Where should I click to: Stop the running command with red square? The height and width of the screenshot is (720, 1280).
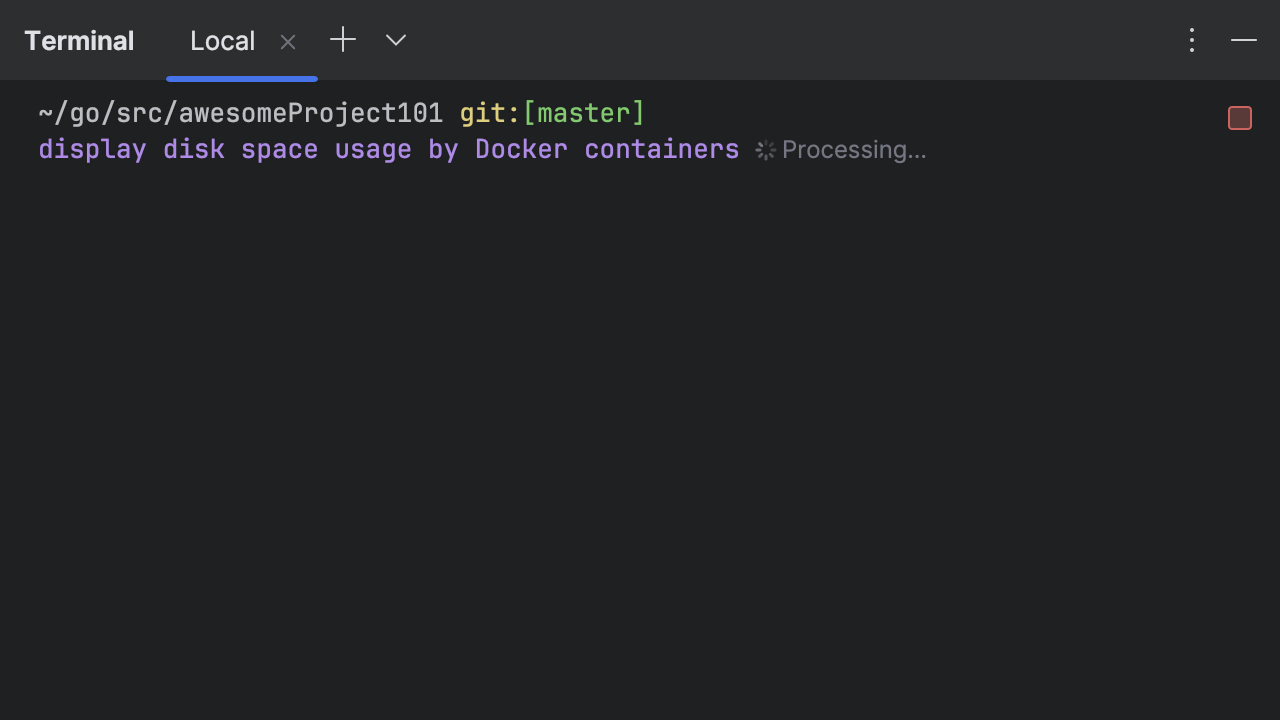[x=1240, y=118]
